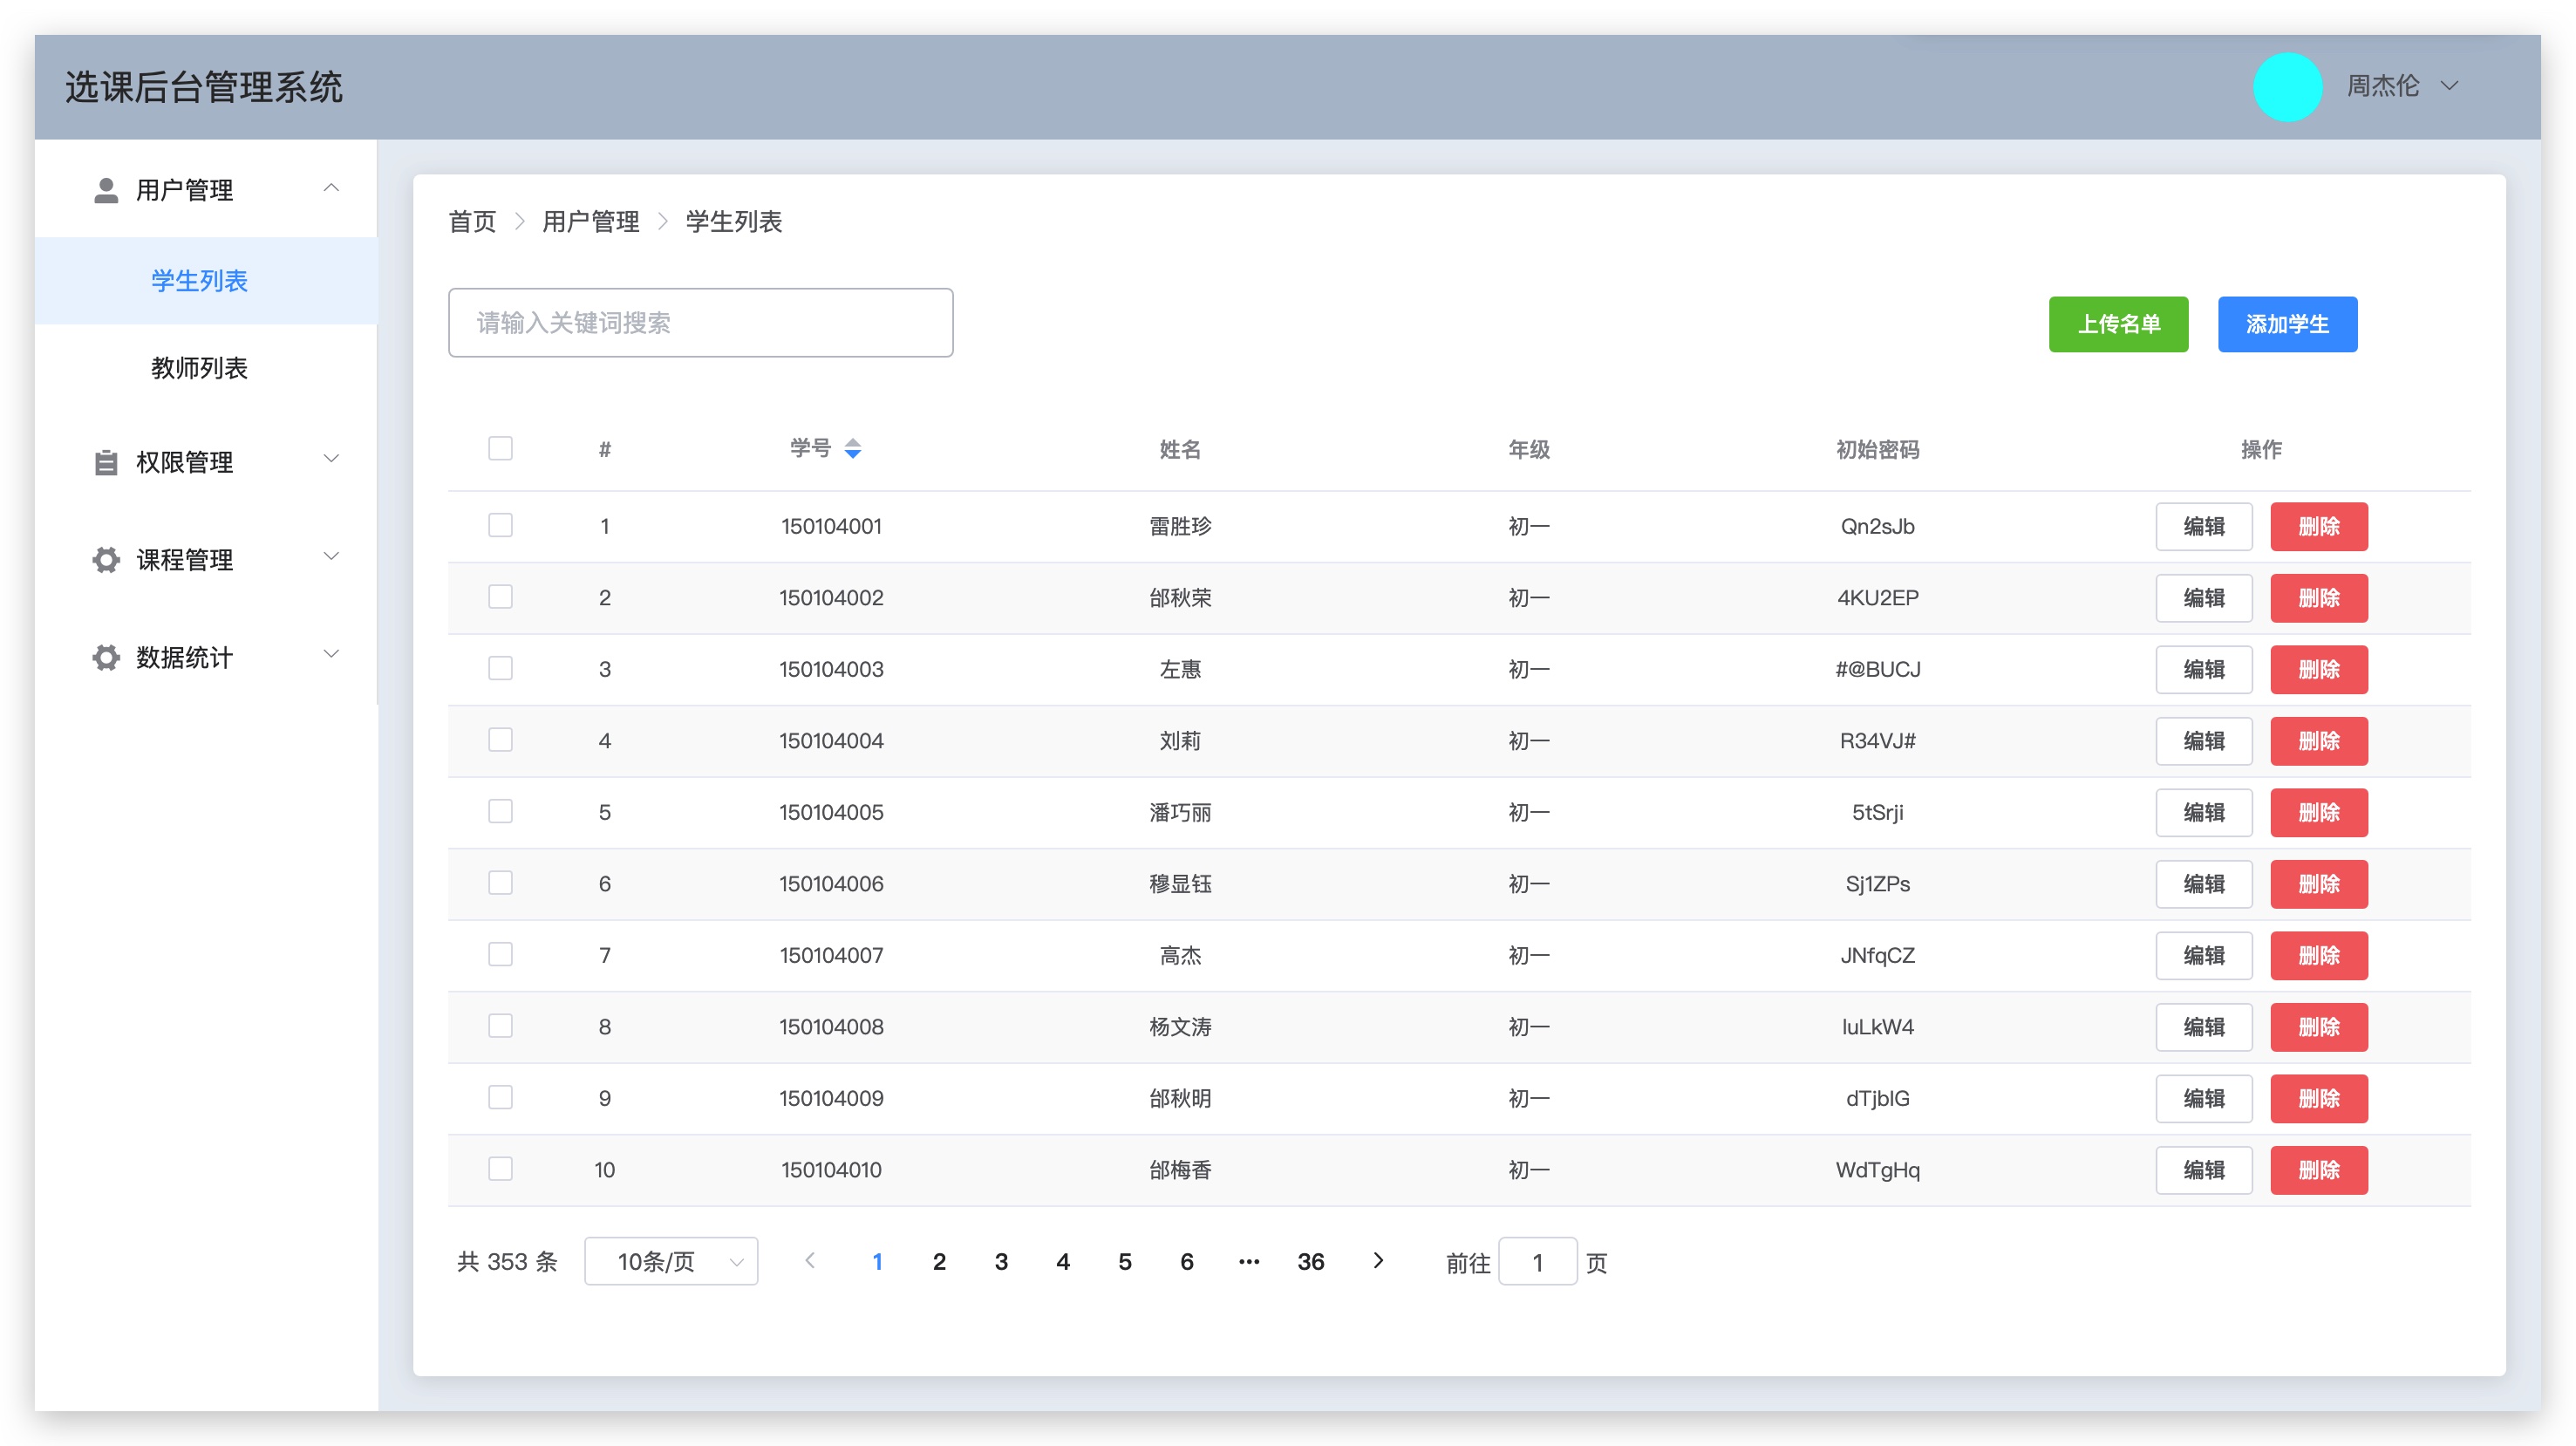Image resolution: width=2576 pixels, height=1446 pixels.
Task: Click the previous page arrow
Action: click(810, 1261)
